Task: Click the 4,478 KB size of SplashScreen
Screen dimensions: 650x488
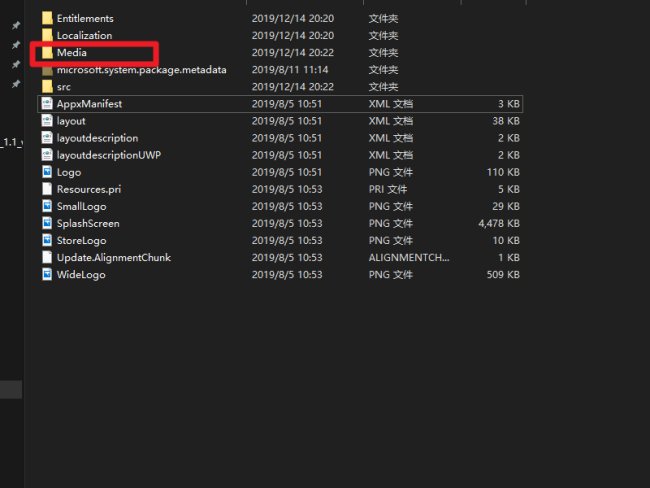Action: (x=499, y=223)
